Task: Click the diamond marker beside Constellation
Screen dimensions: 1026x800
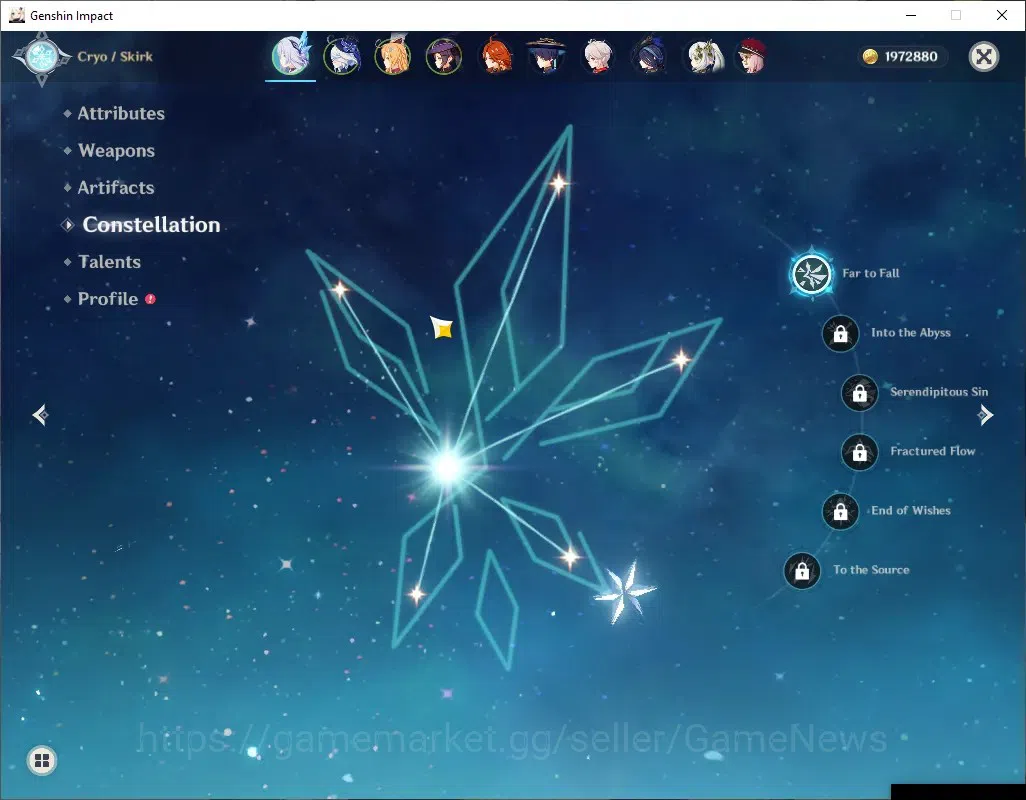Action: click(x=67, y=225)
